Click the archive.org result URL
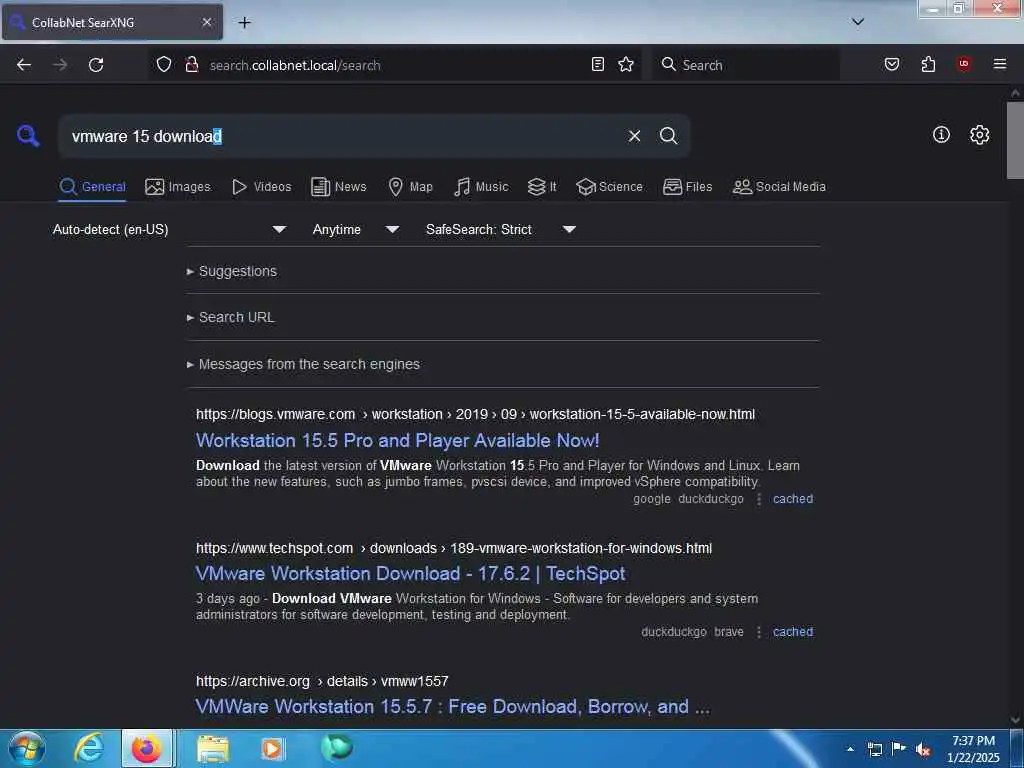 pos(322,682)
